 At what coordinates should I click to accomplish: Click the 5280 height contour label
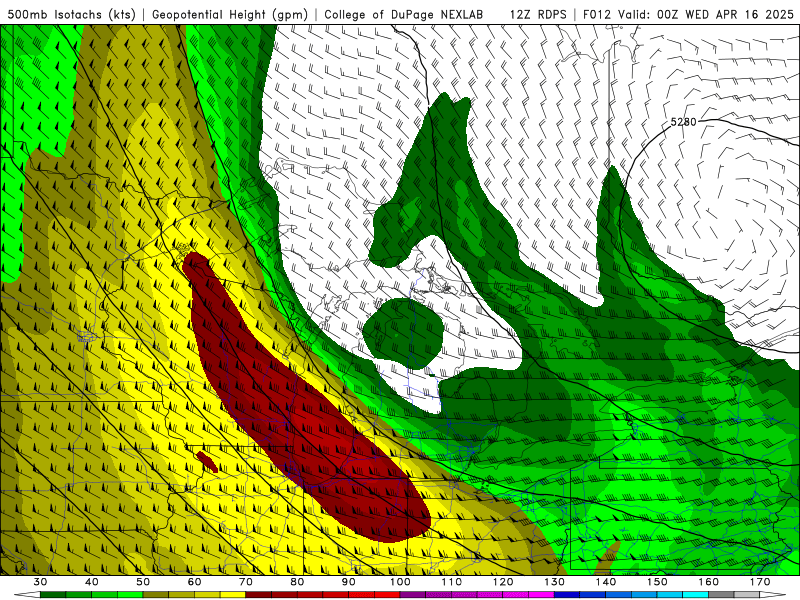[683, 122]
